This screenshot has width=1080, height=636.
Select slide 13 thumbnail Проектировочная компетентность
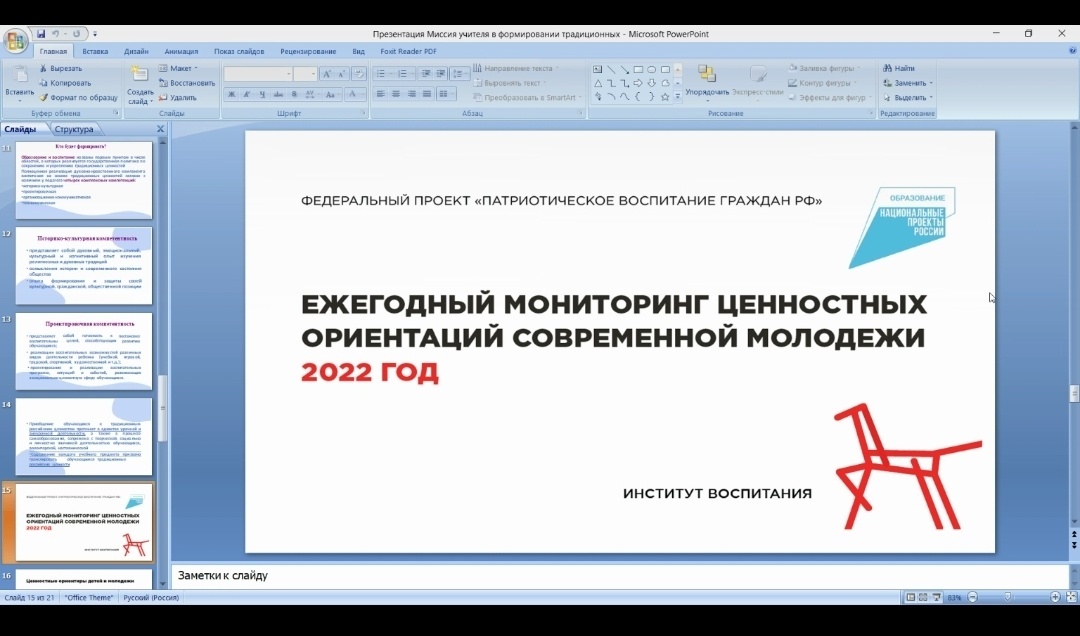point(84,351)
